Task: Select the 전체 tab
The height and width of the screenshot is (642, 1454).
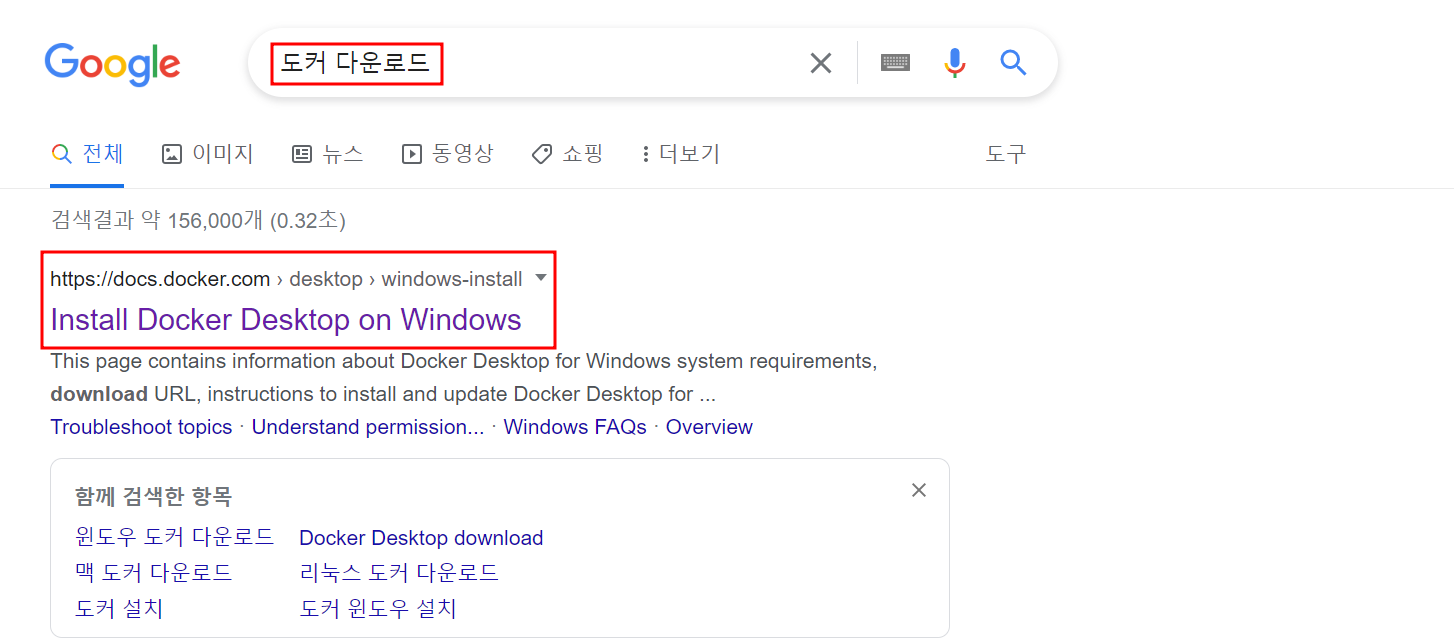Action: click(87, 154)
